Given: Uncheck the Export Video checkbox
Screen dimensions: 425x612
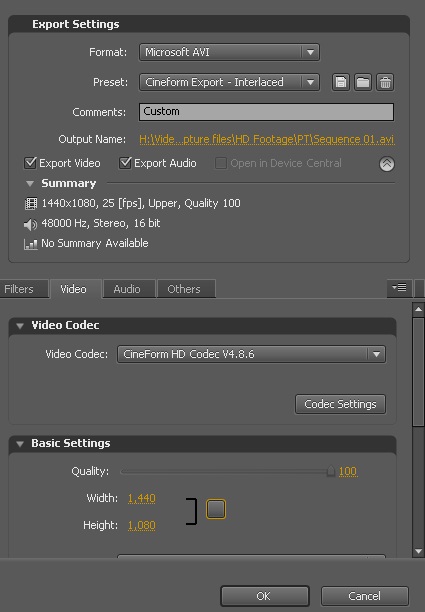Looking at the screenshot, I should point(30,163).
